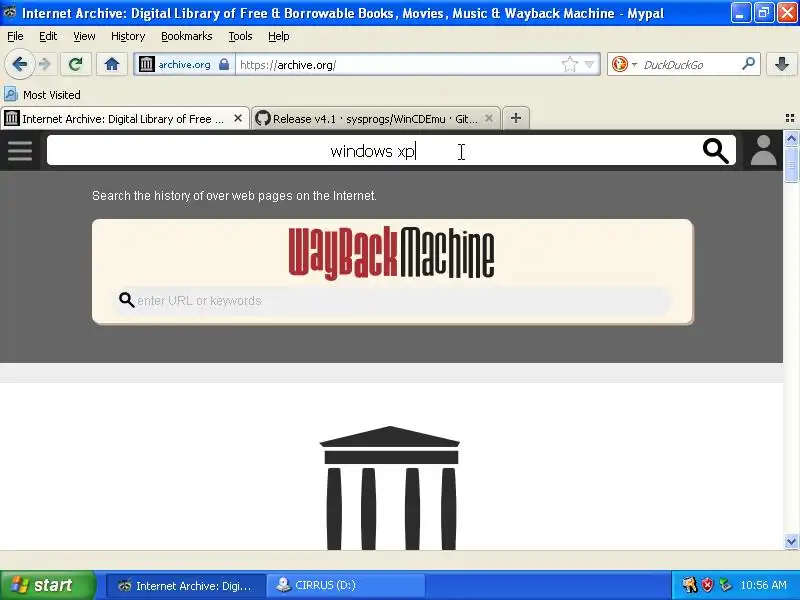800x600 pixels.
Task: Go to the browser home page
Action: click(x=112, y=64)
